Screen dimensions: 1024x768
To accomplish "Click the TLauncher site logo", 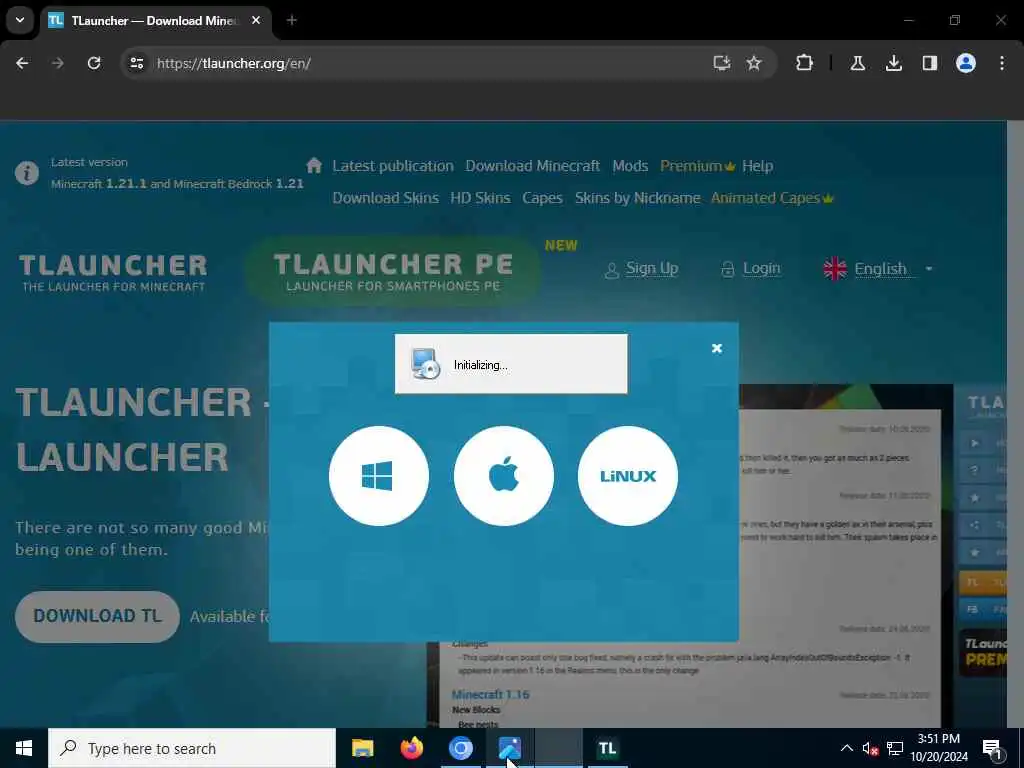I will click(x=113, y=272).
